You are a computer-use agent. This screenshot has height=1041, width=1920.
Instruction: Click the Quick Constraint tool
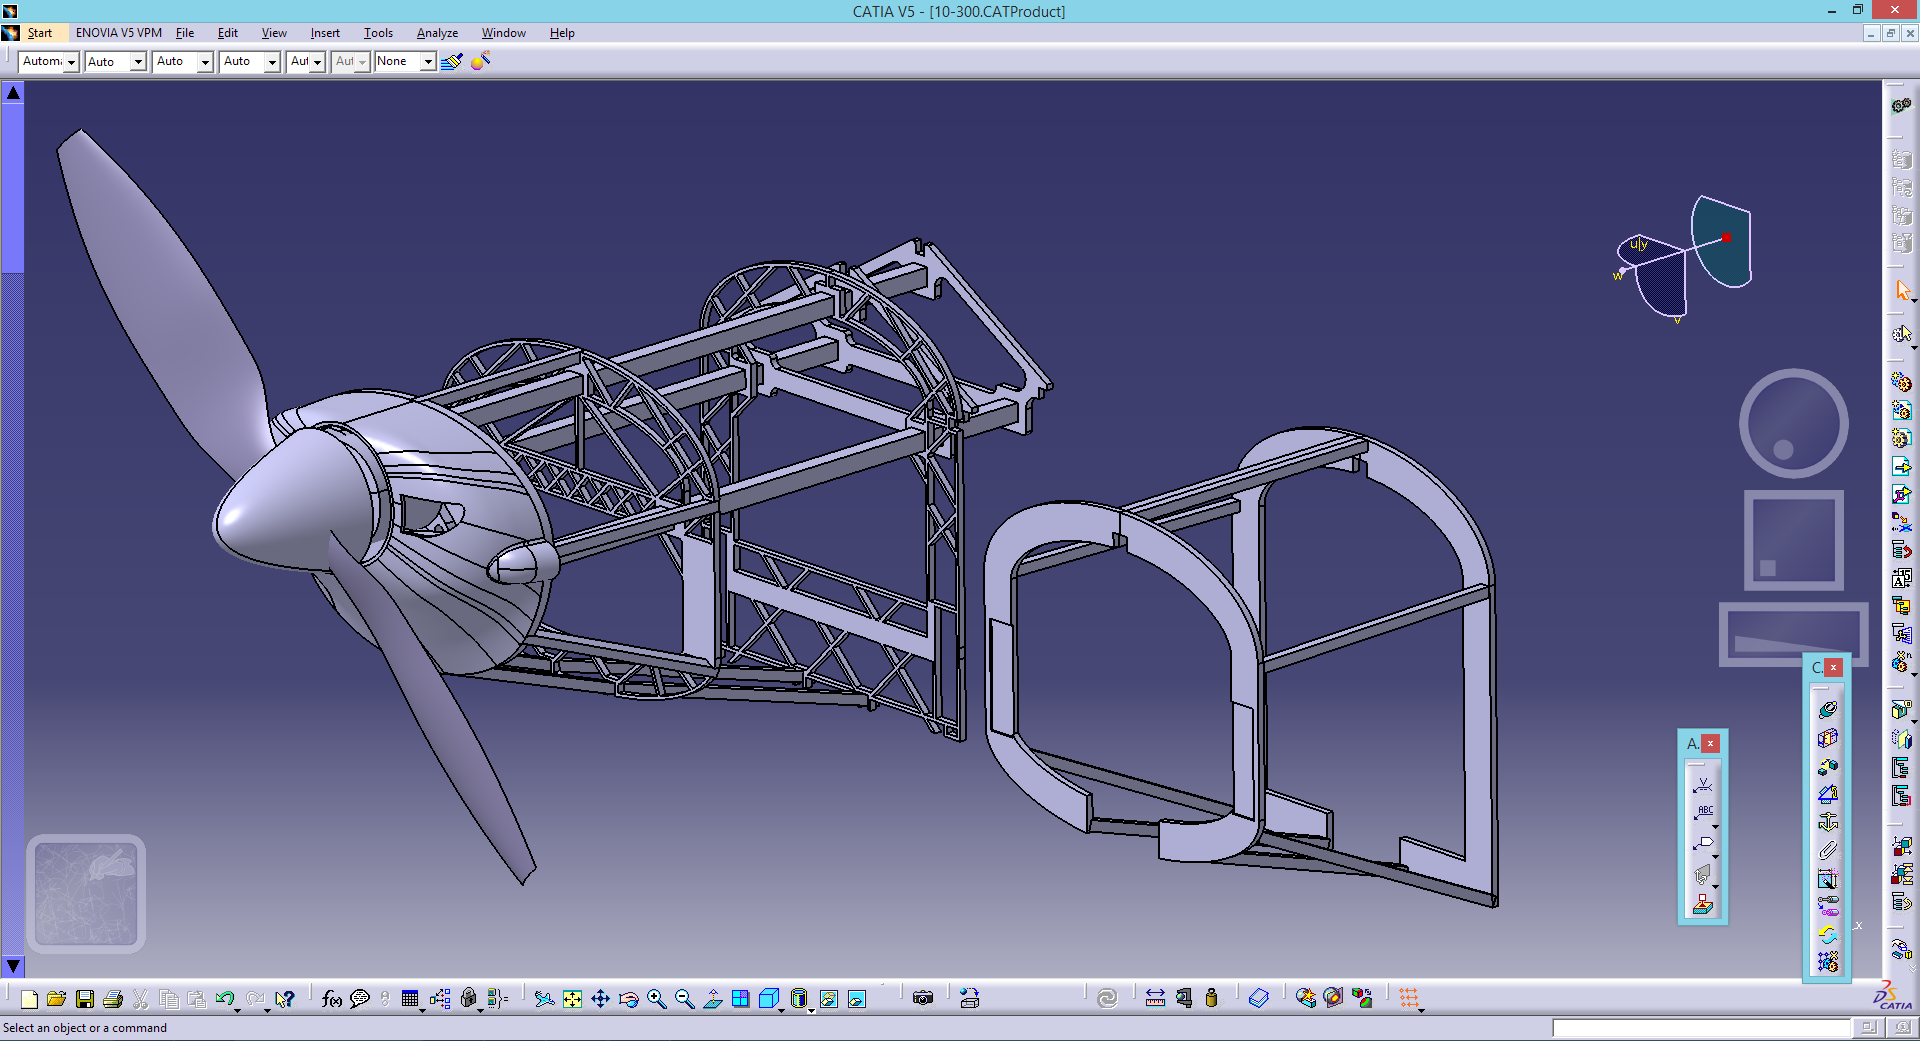pyautogui.click(x=1828, y=878)
